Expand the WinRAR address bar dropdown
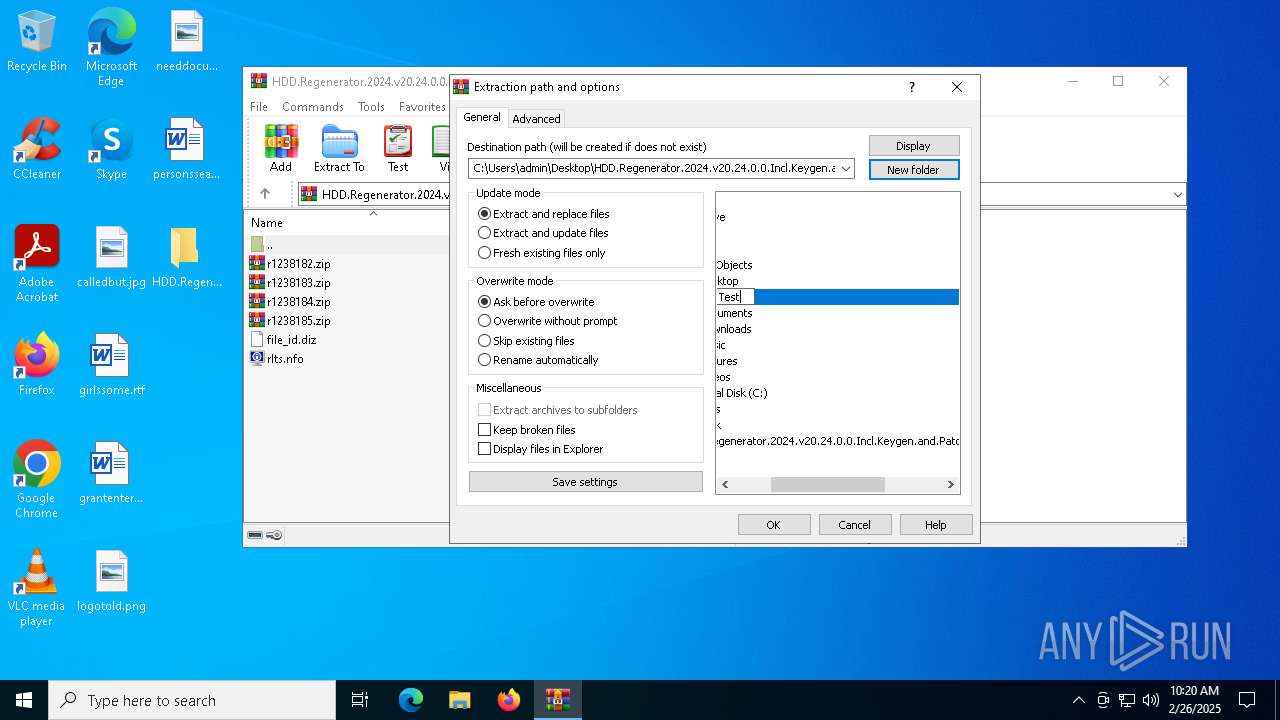Viewport: 1280px width, 720px height. [x=1177, y=195]
